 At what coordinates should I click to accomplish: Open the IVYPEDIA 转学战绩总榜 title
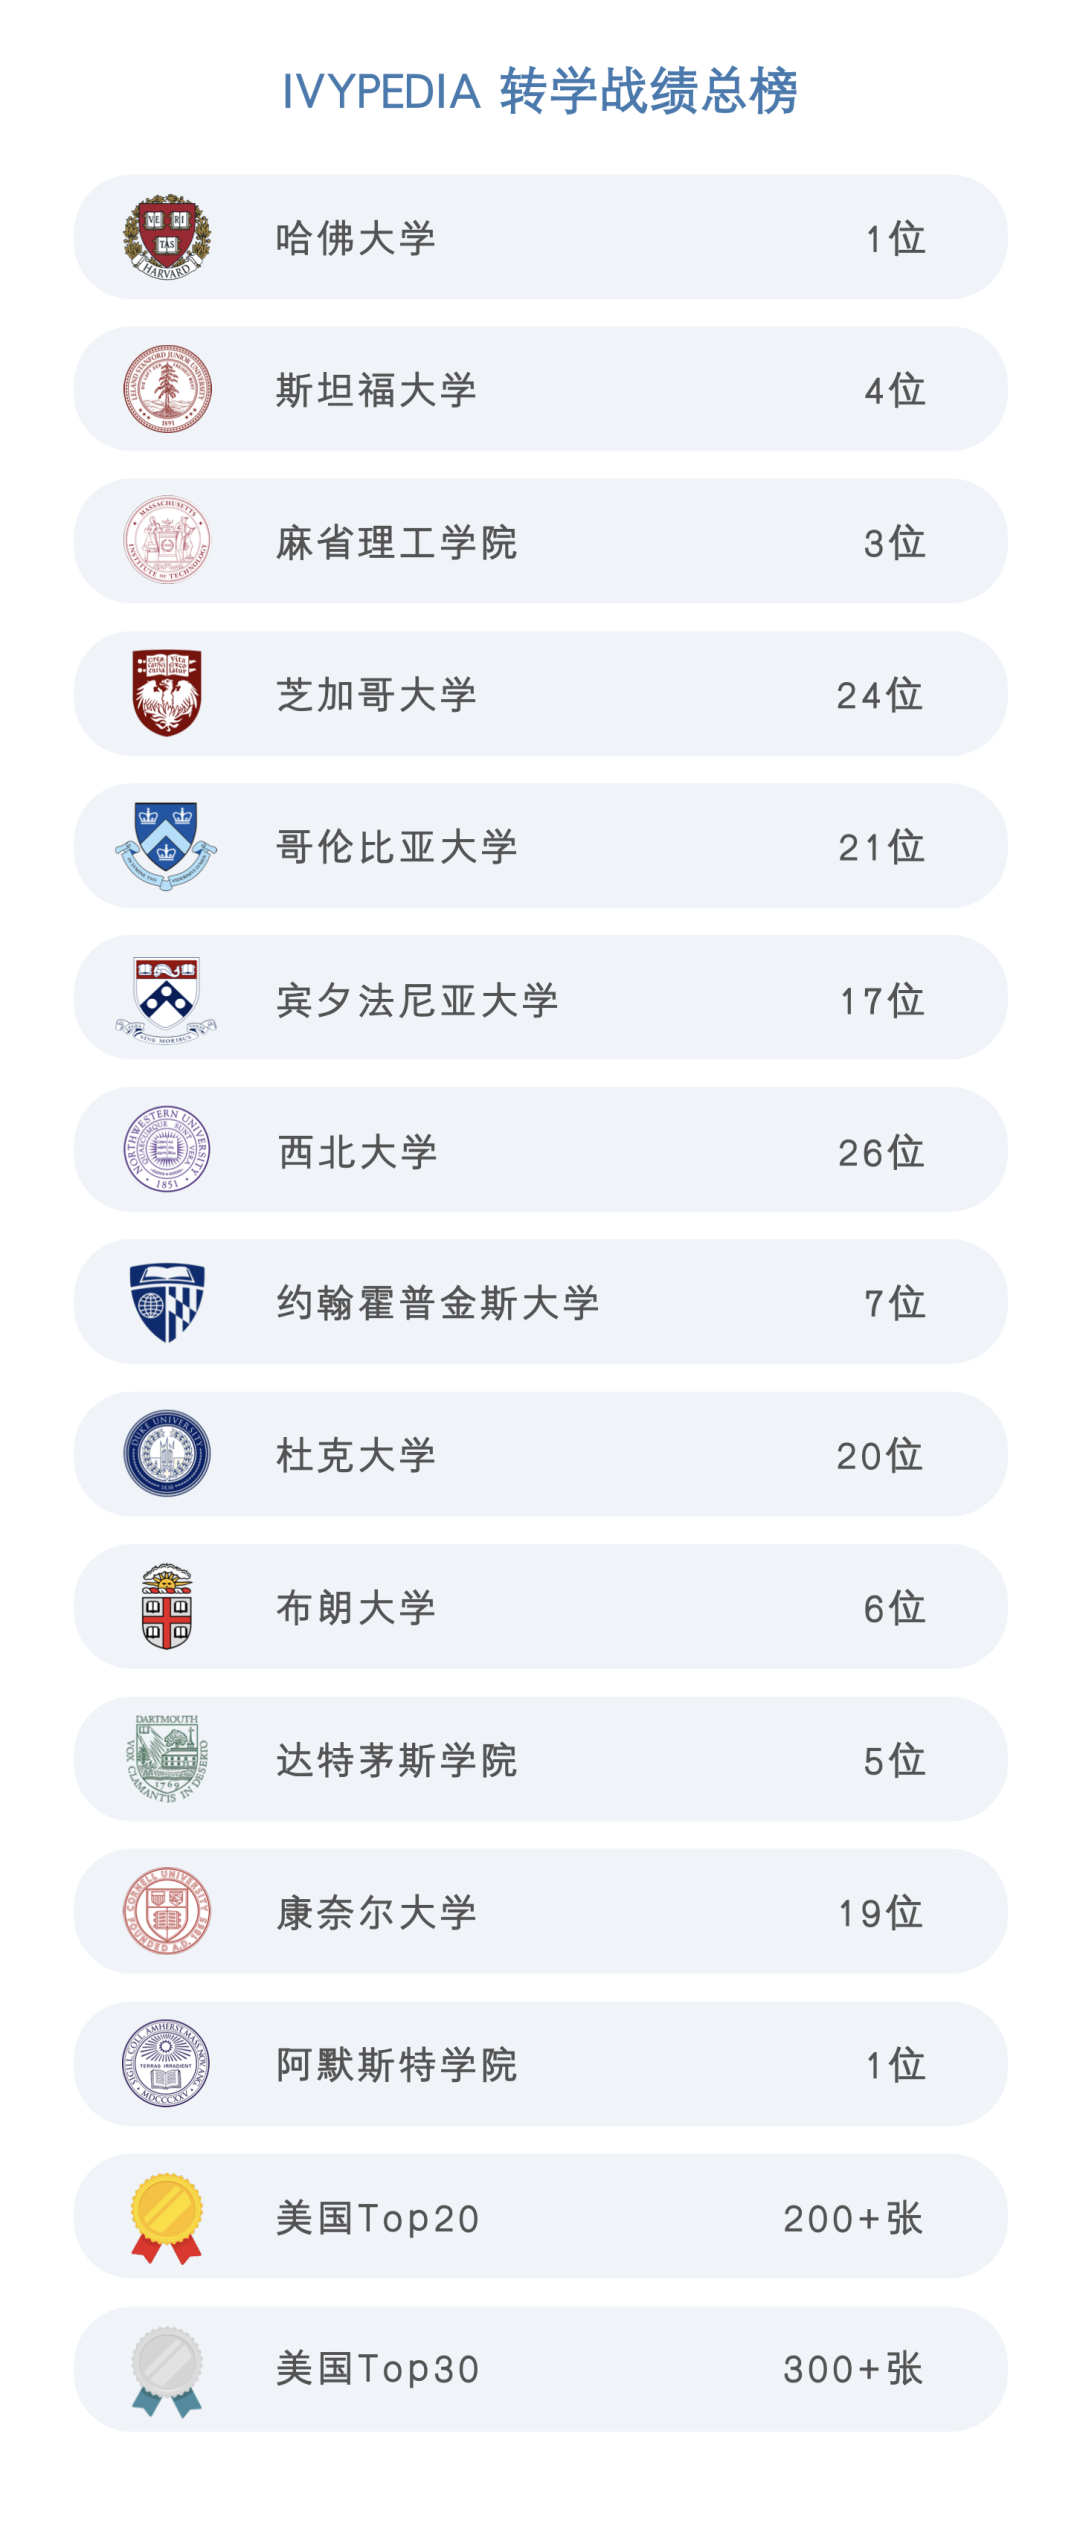(x=540, y=91)
